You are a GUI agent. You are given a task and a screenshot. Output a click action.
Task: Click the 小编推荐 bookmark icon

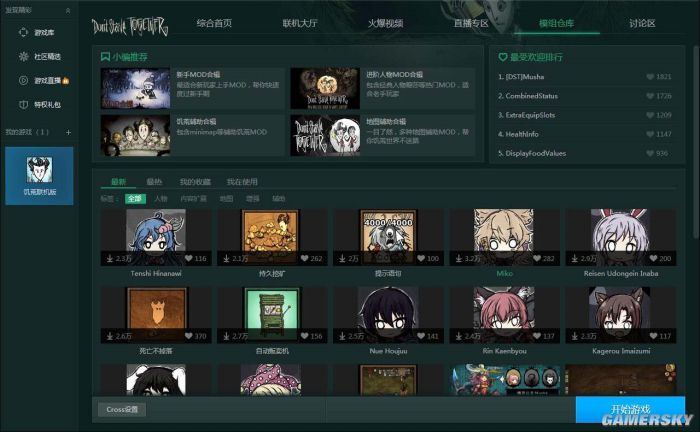point(105,57)
